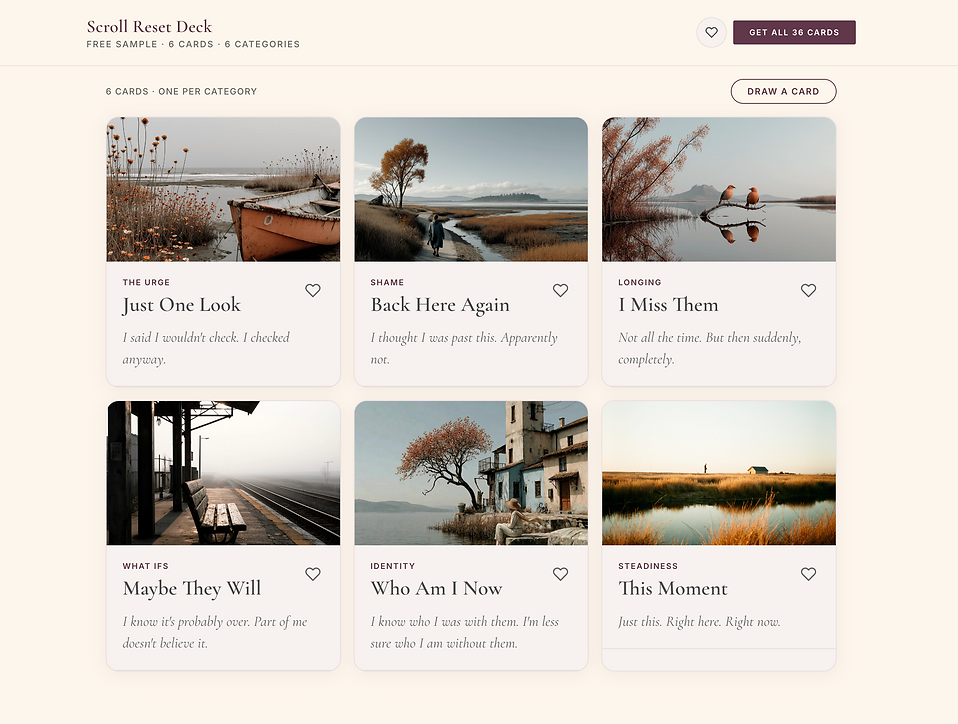Click the This Moment card title
The image size is (958, 724).
point(673,588)
